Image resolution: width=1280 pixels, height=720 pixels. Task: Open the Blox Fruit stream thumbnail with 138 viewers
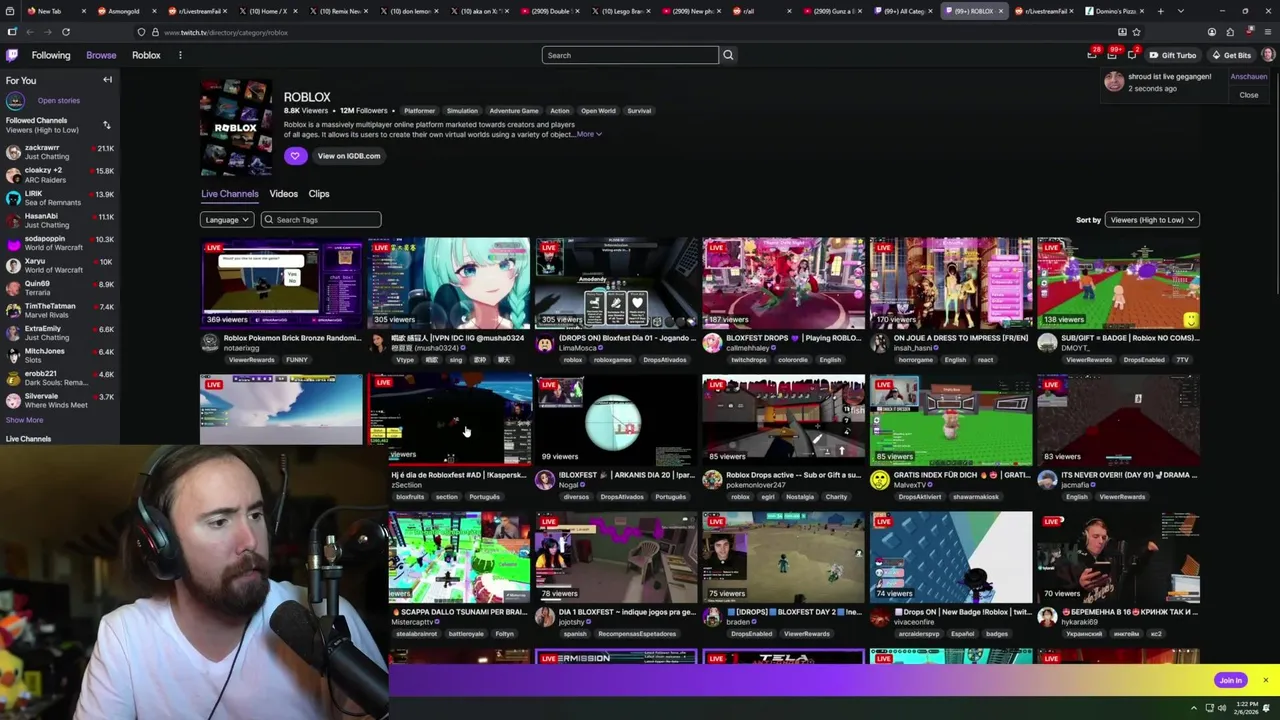1118,282
